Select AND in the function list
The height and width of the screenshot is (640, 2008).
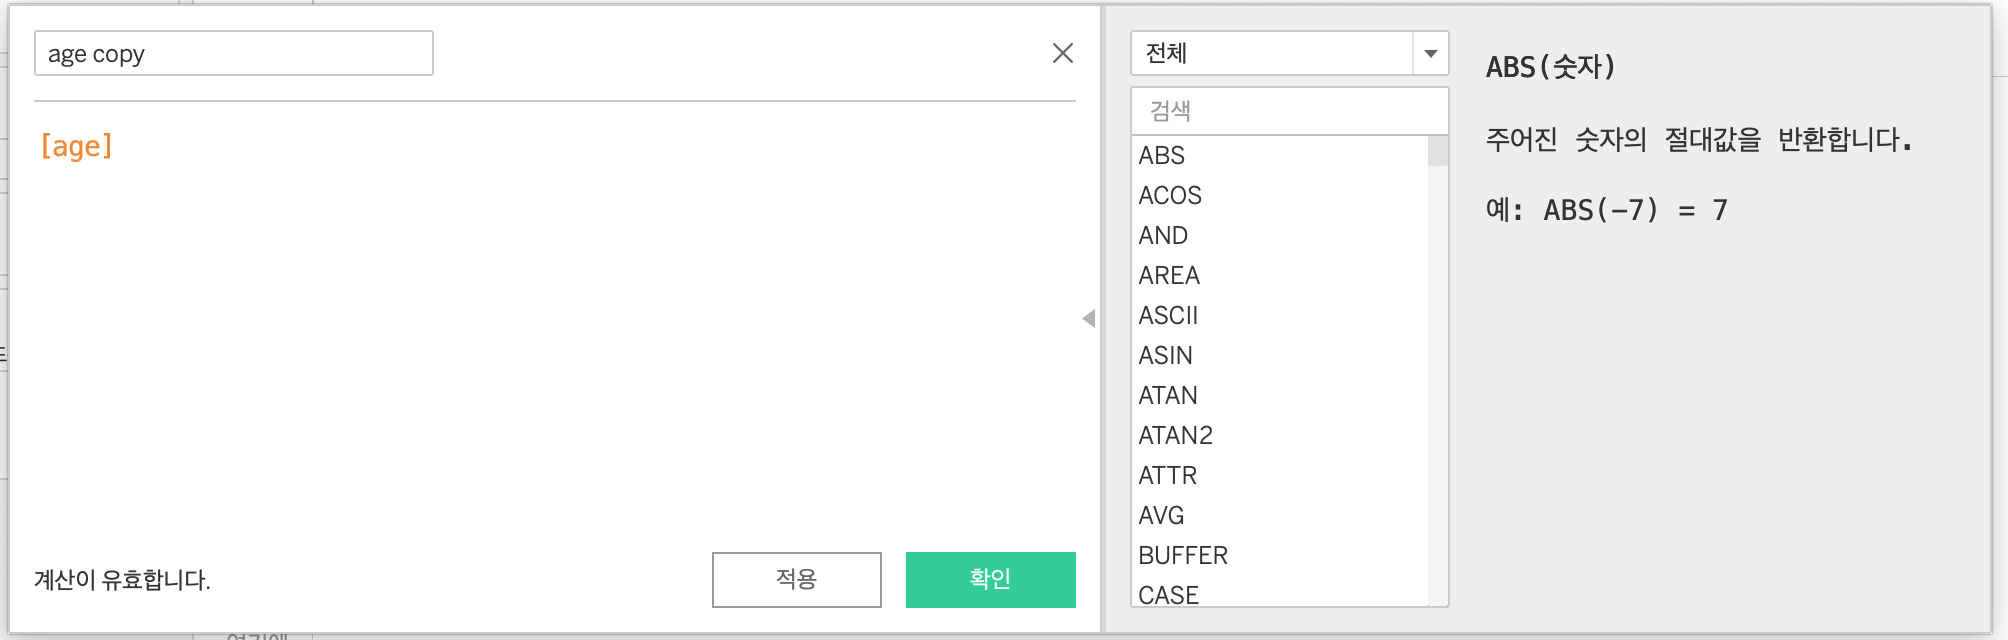tap(1280, 235)
